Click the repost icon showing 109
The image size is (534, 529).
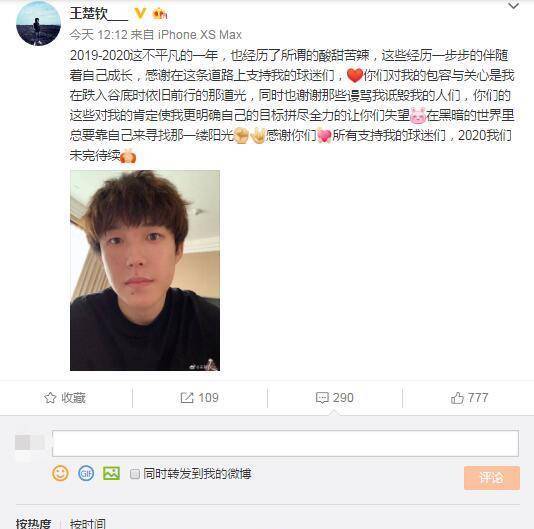click(187, 398)
